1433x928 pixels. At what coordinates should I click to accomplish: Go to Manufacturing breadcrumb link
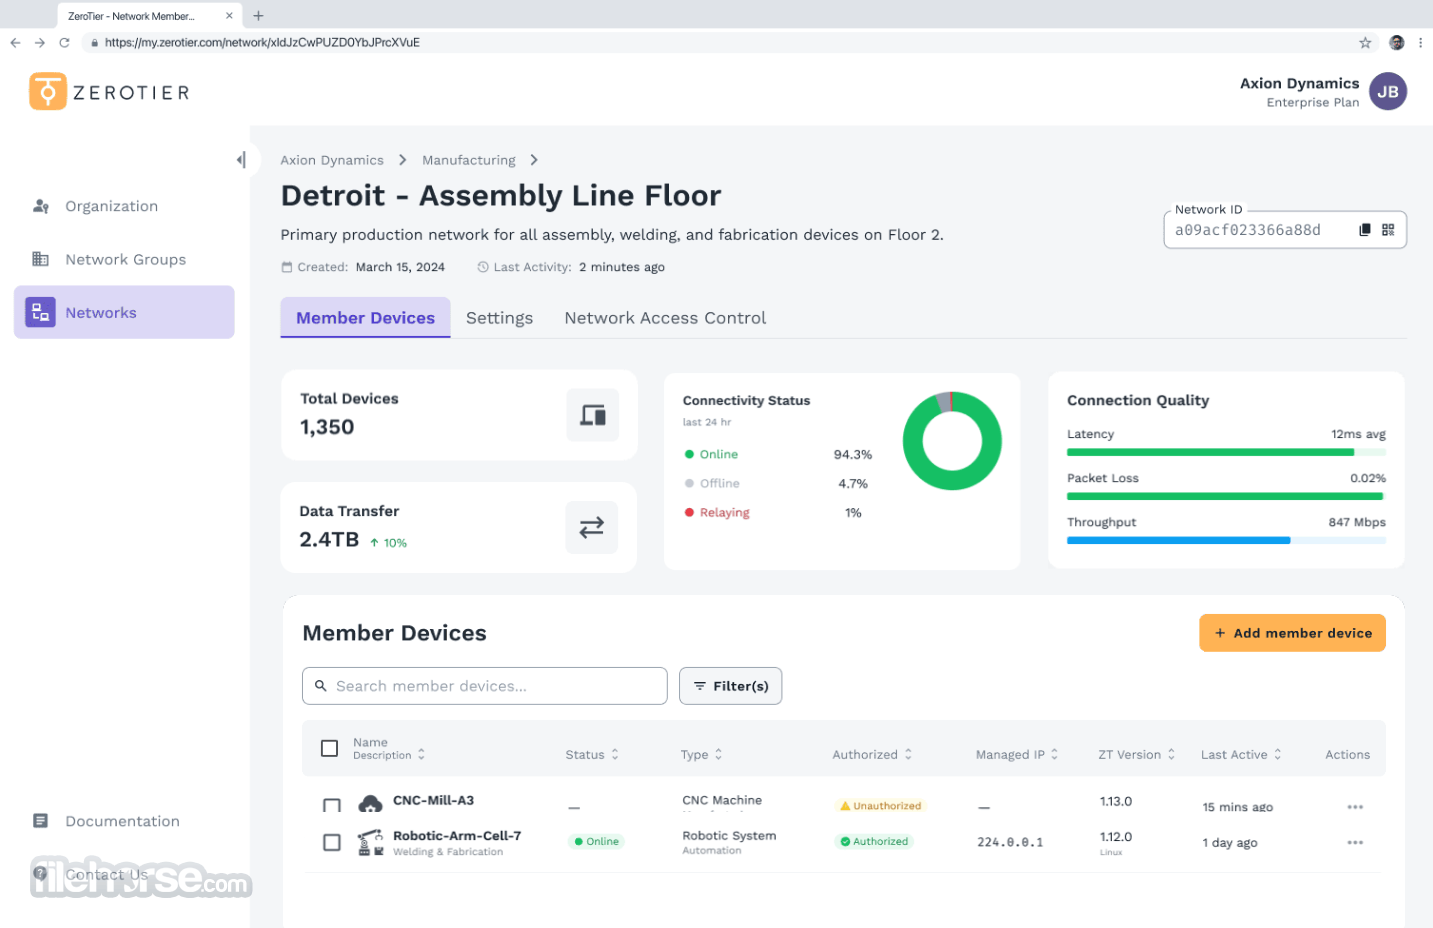coord(469,160)
